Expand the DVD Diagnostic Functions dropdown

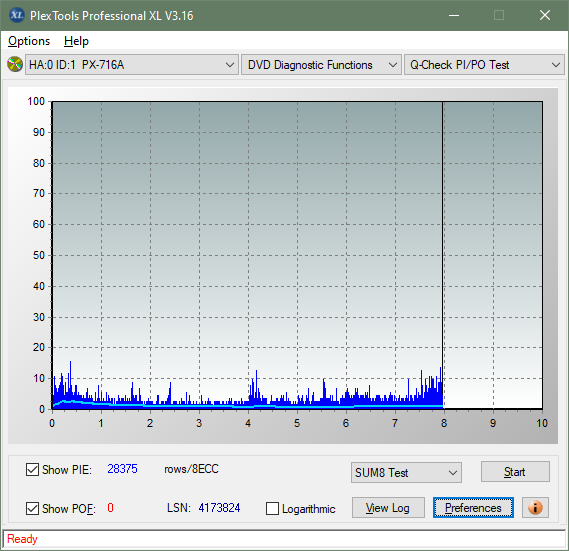click(x=321, y=65)
